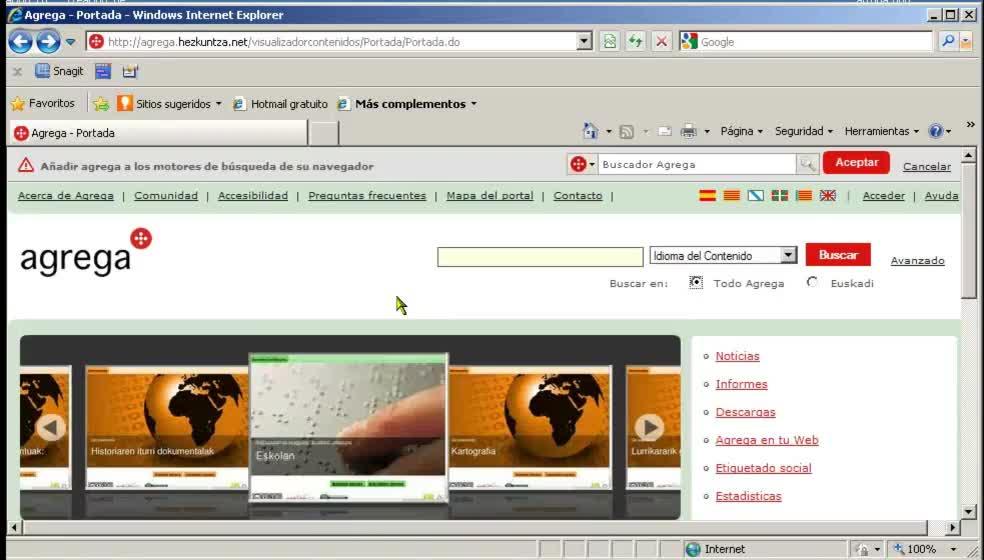Screen dimensions: 984x560
Task: Open Acerca de Agrega link
Action: pos(66,196)
